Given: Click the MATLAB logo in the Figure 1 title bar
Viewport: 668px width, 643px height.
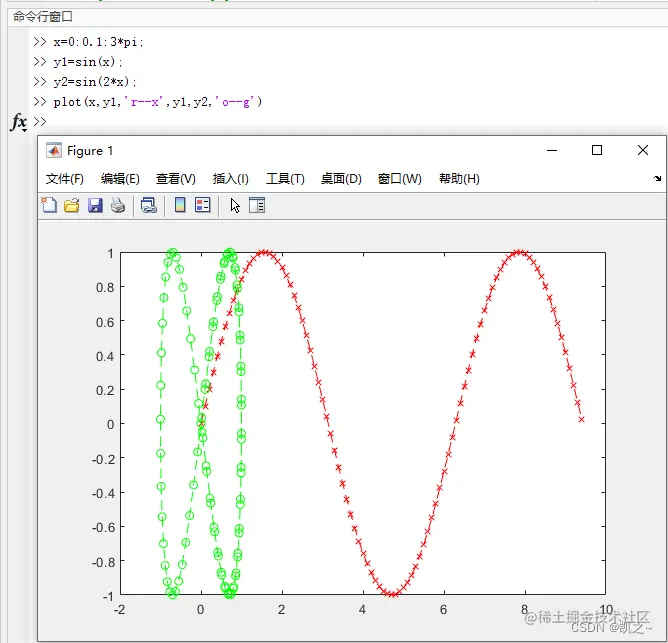Looking at the screenshot, I should (x=54, y=150).
